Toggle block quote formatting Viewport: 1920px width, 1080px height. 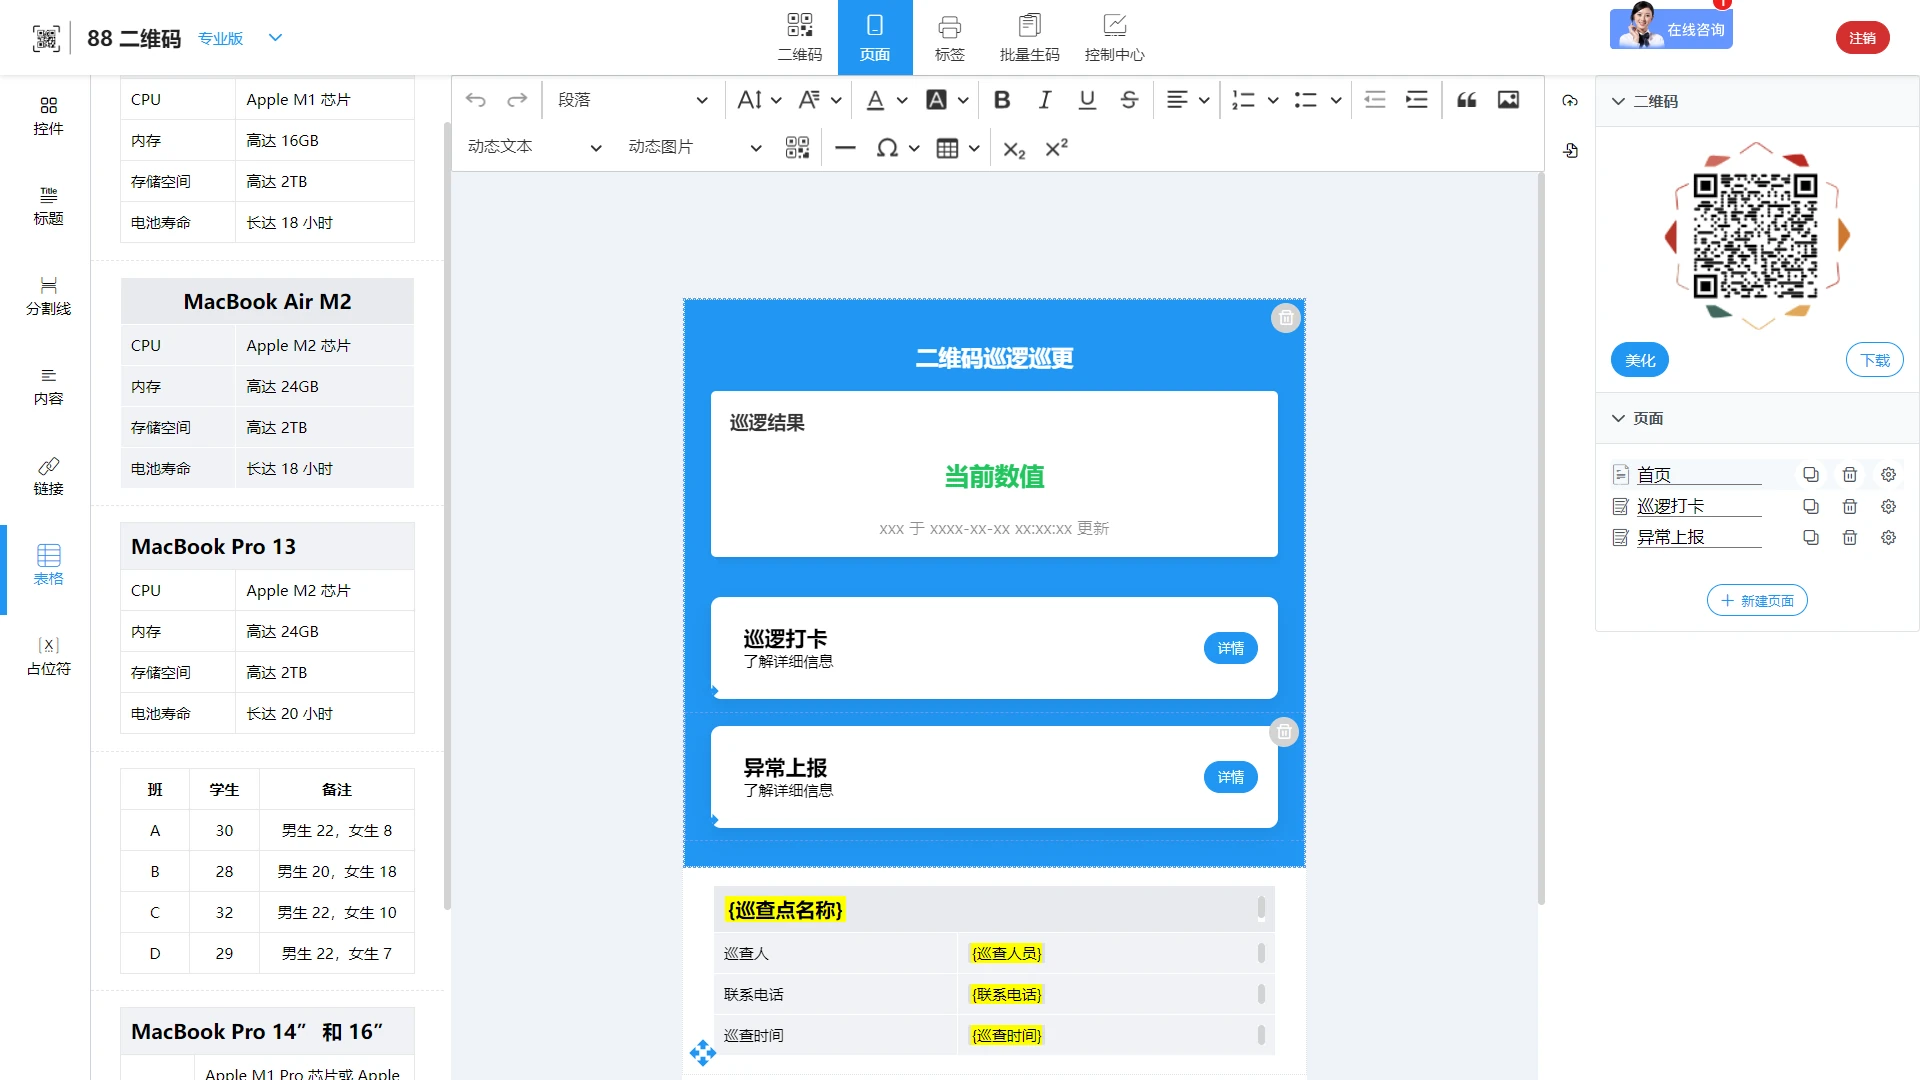click(x=1467, y=100)
